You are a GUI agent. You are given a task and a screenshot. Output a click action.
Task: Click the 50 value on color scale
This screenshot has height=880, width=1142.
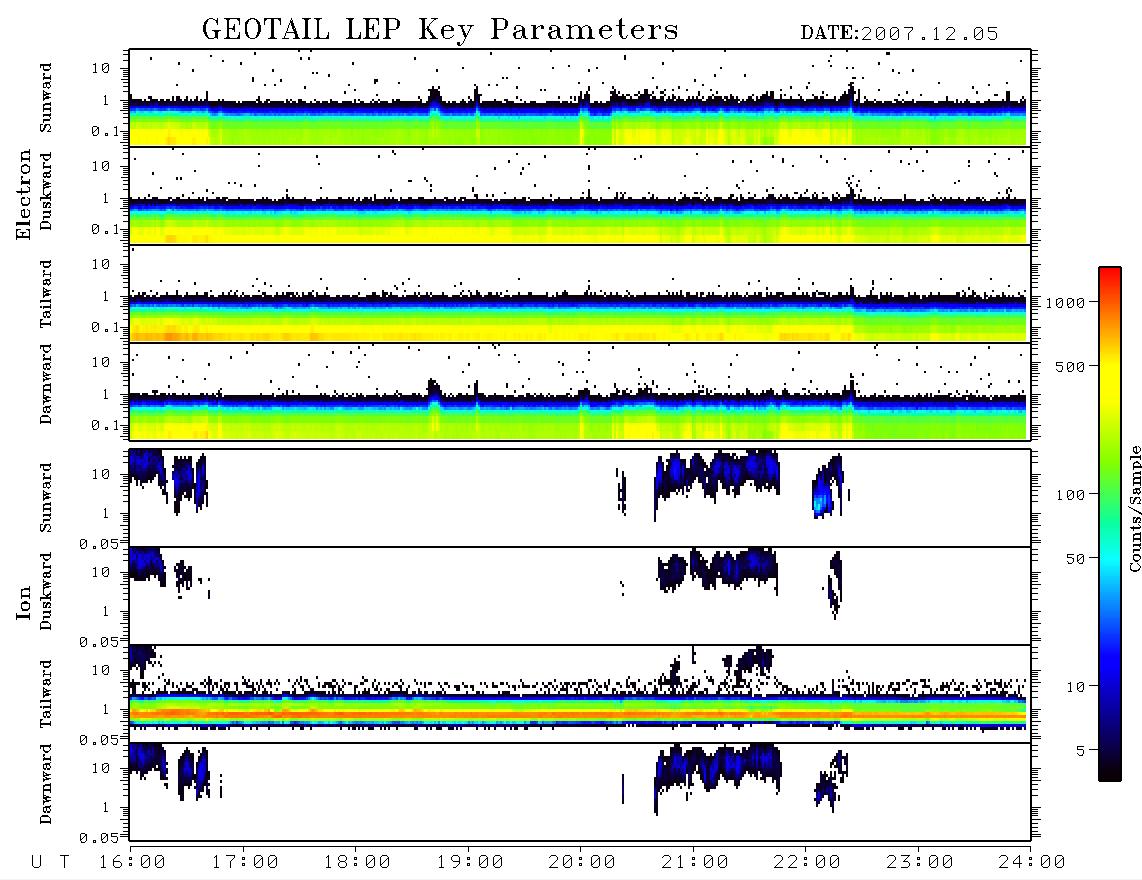(1076, 559)
